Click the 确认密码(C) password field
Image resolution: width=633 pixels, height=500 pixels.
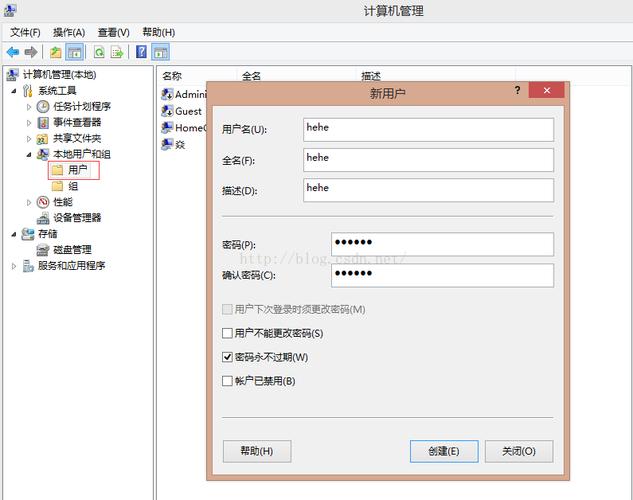point(442,275)
